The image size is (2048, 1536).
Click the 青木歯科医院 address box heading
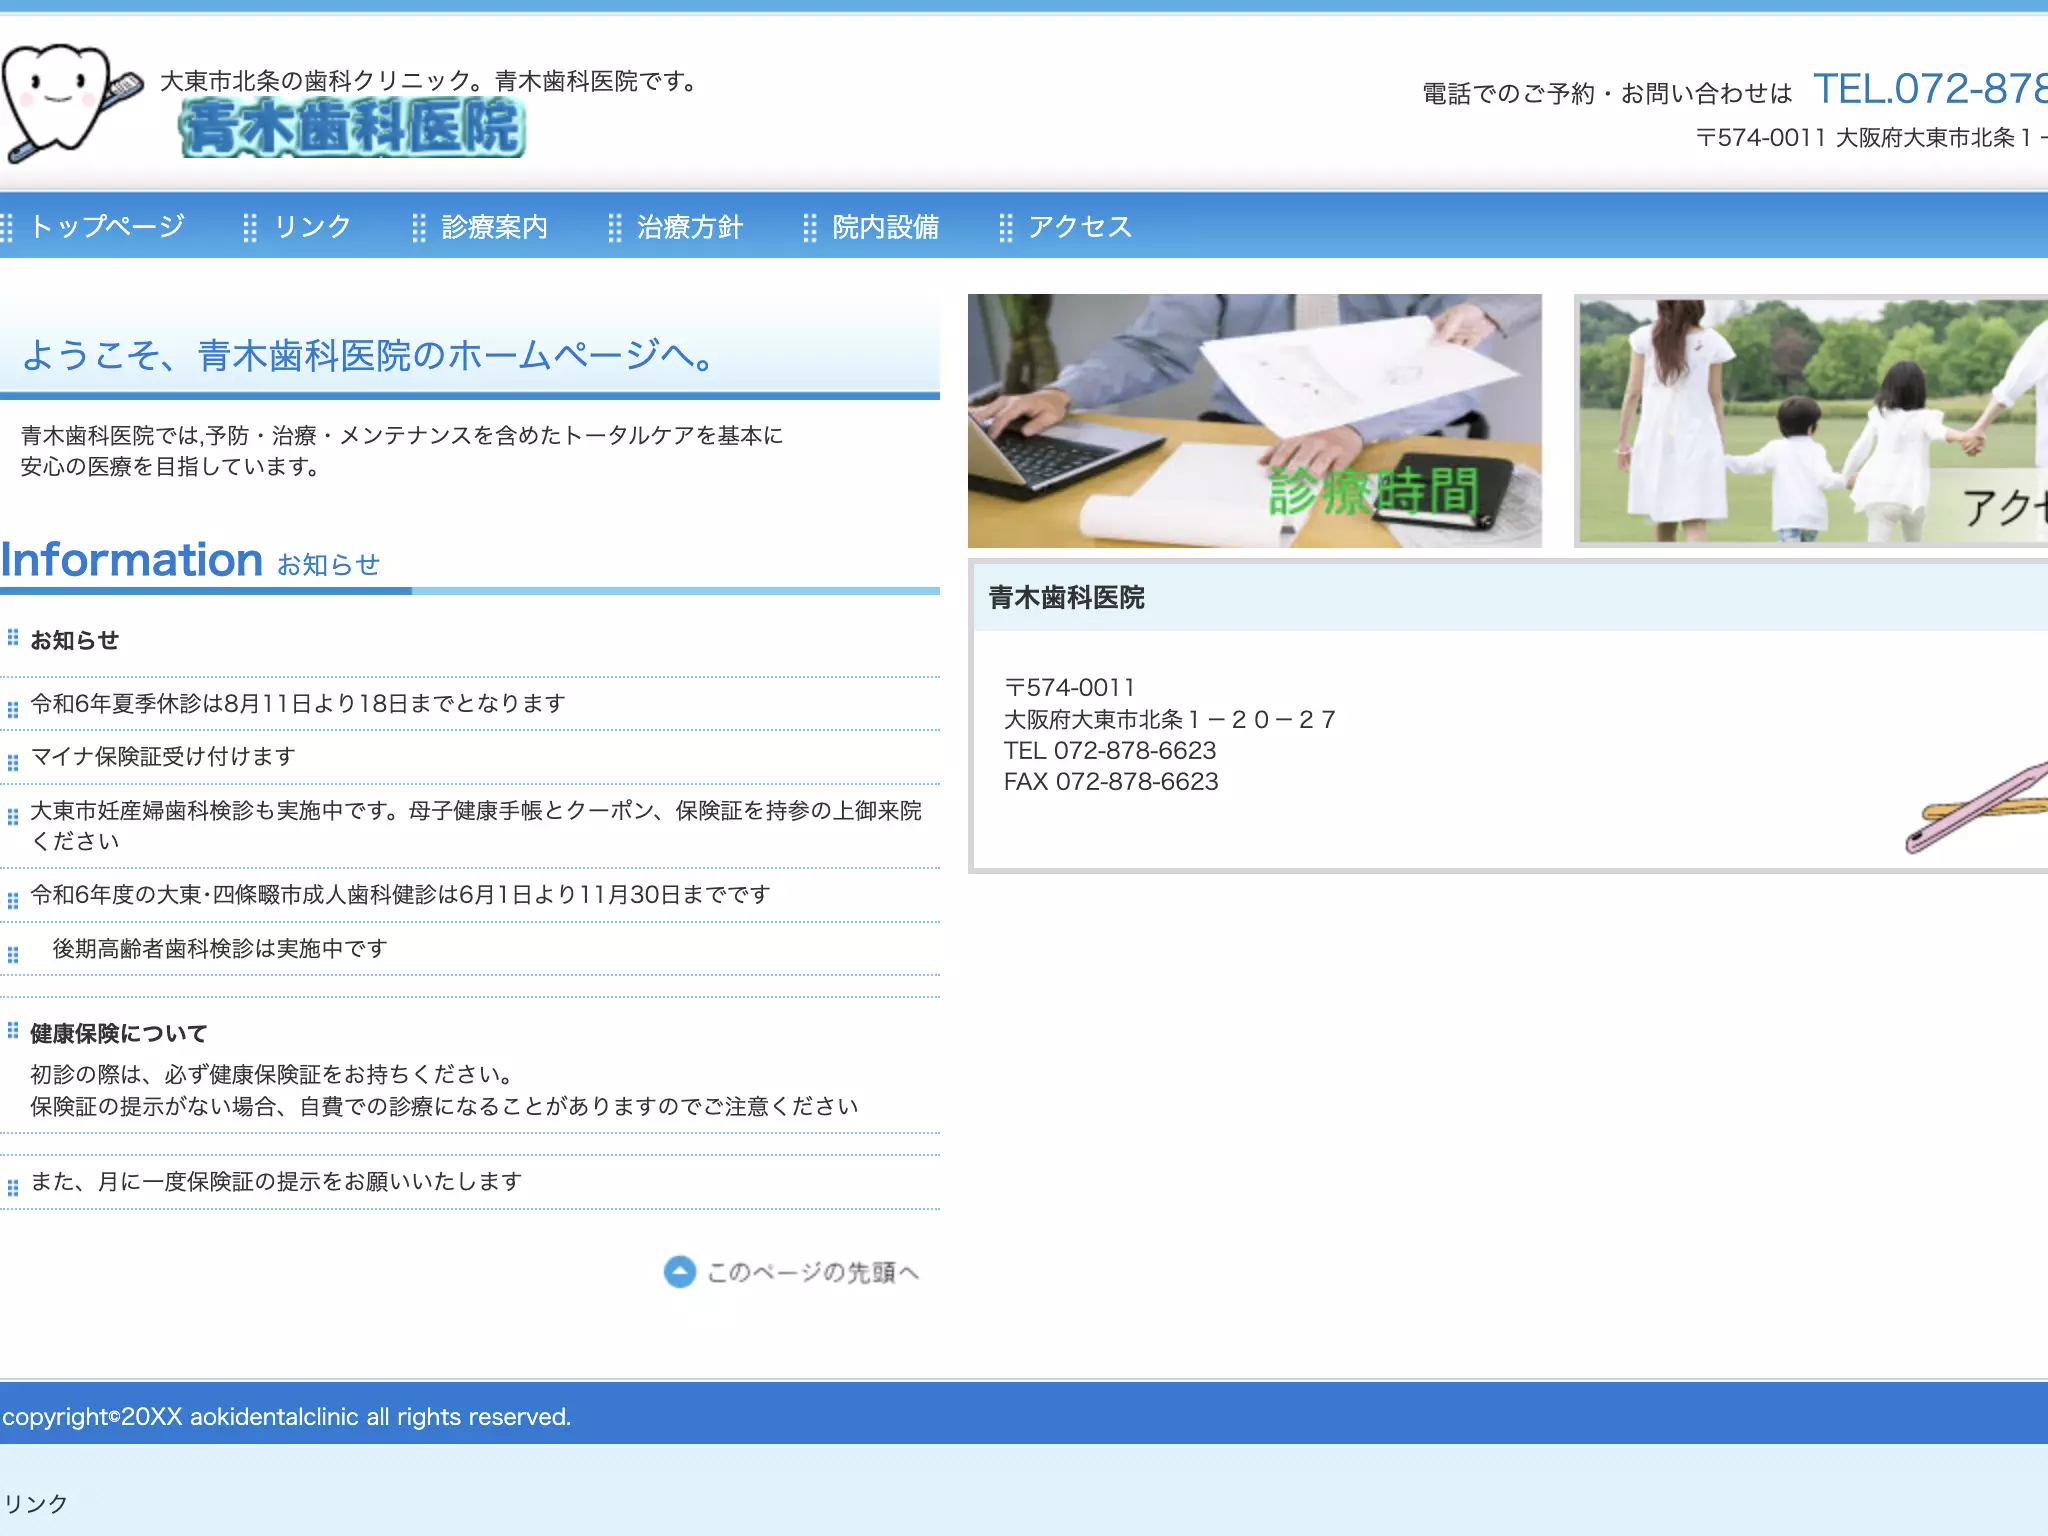click(1066, 597)
